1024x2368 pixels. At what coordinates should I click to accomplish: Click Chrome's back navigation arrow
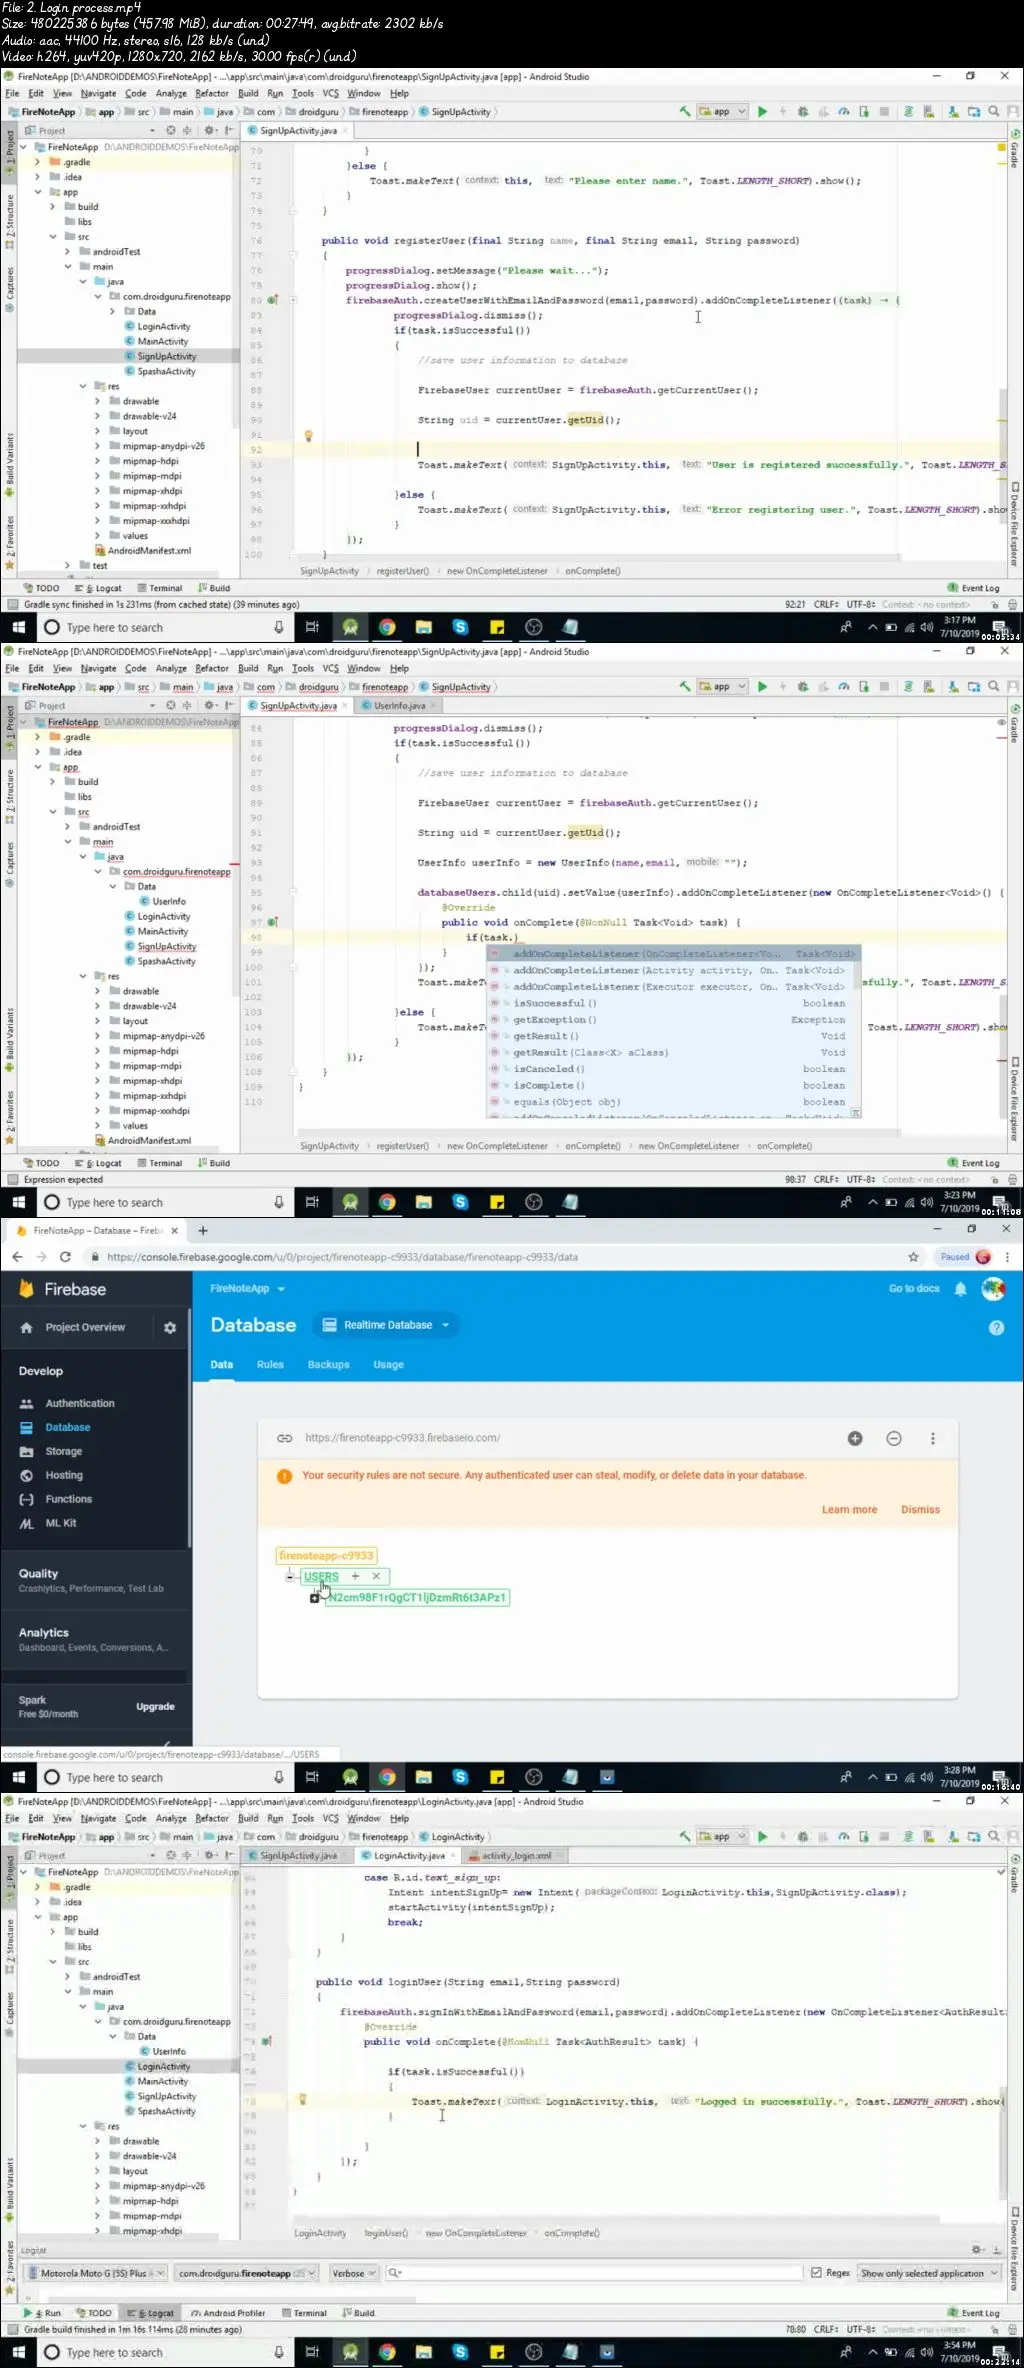coord(17,1257)
